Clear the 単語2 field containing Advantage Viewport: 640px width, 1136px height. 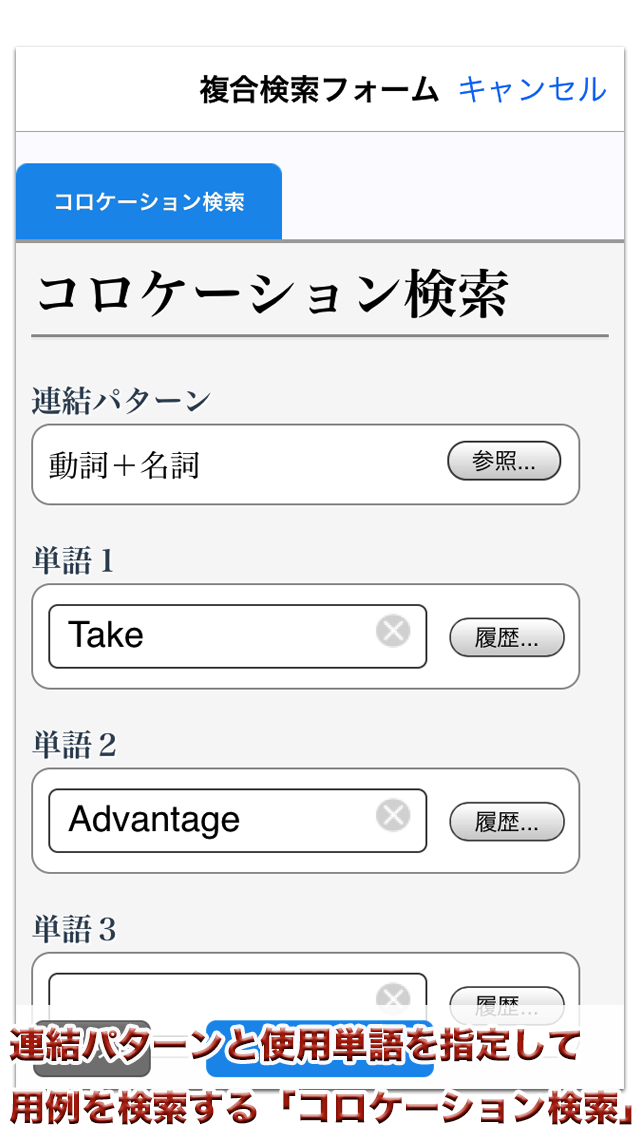393,816
